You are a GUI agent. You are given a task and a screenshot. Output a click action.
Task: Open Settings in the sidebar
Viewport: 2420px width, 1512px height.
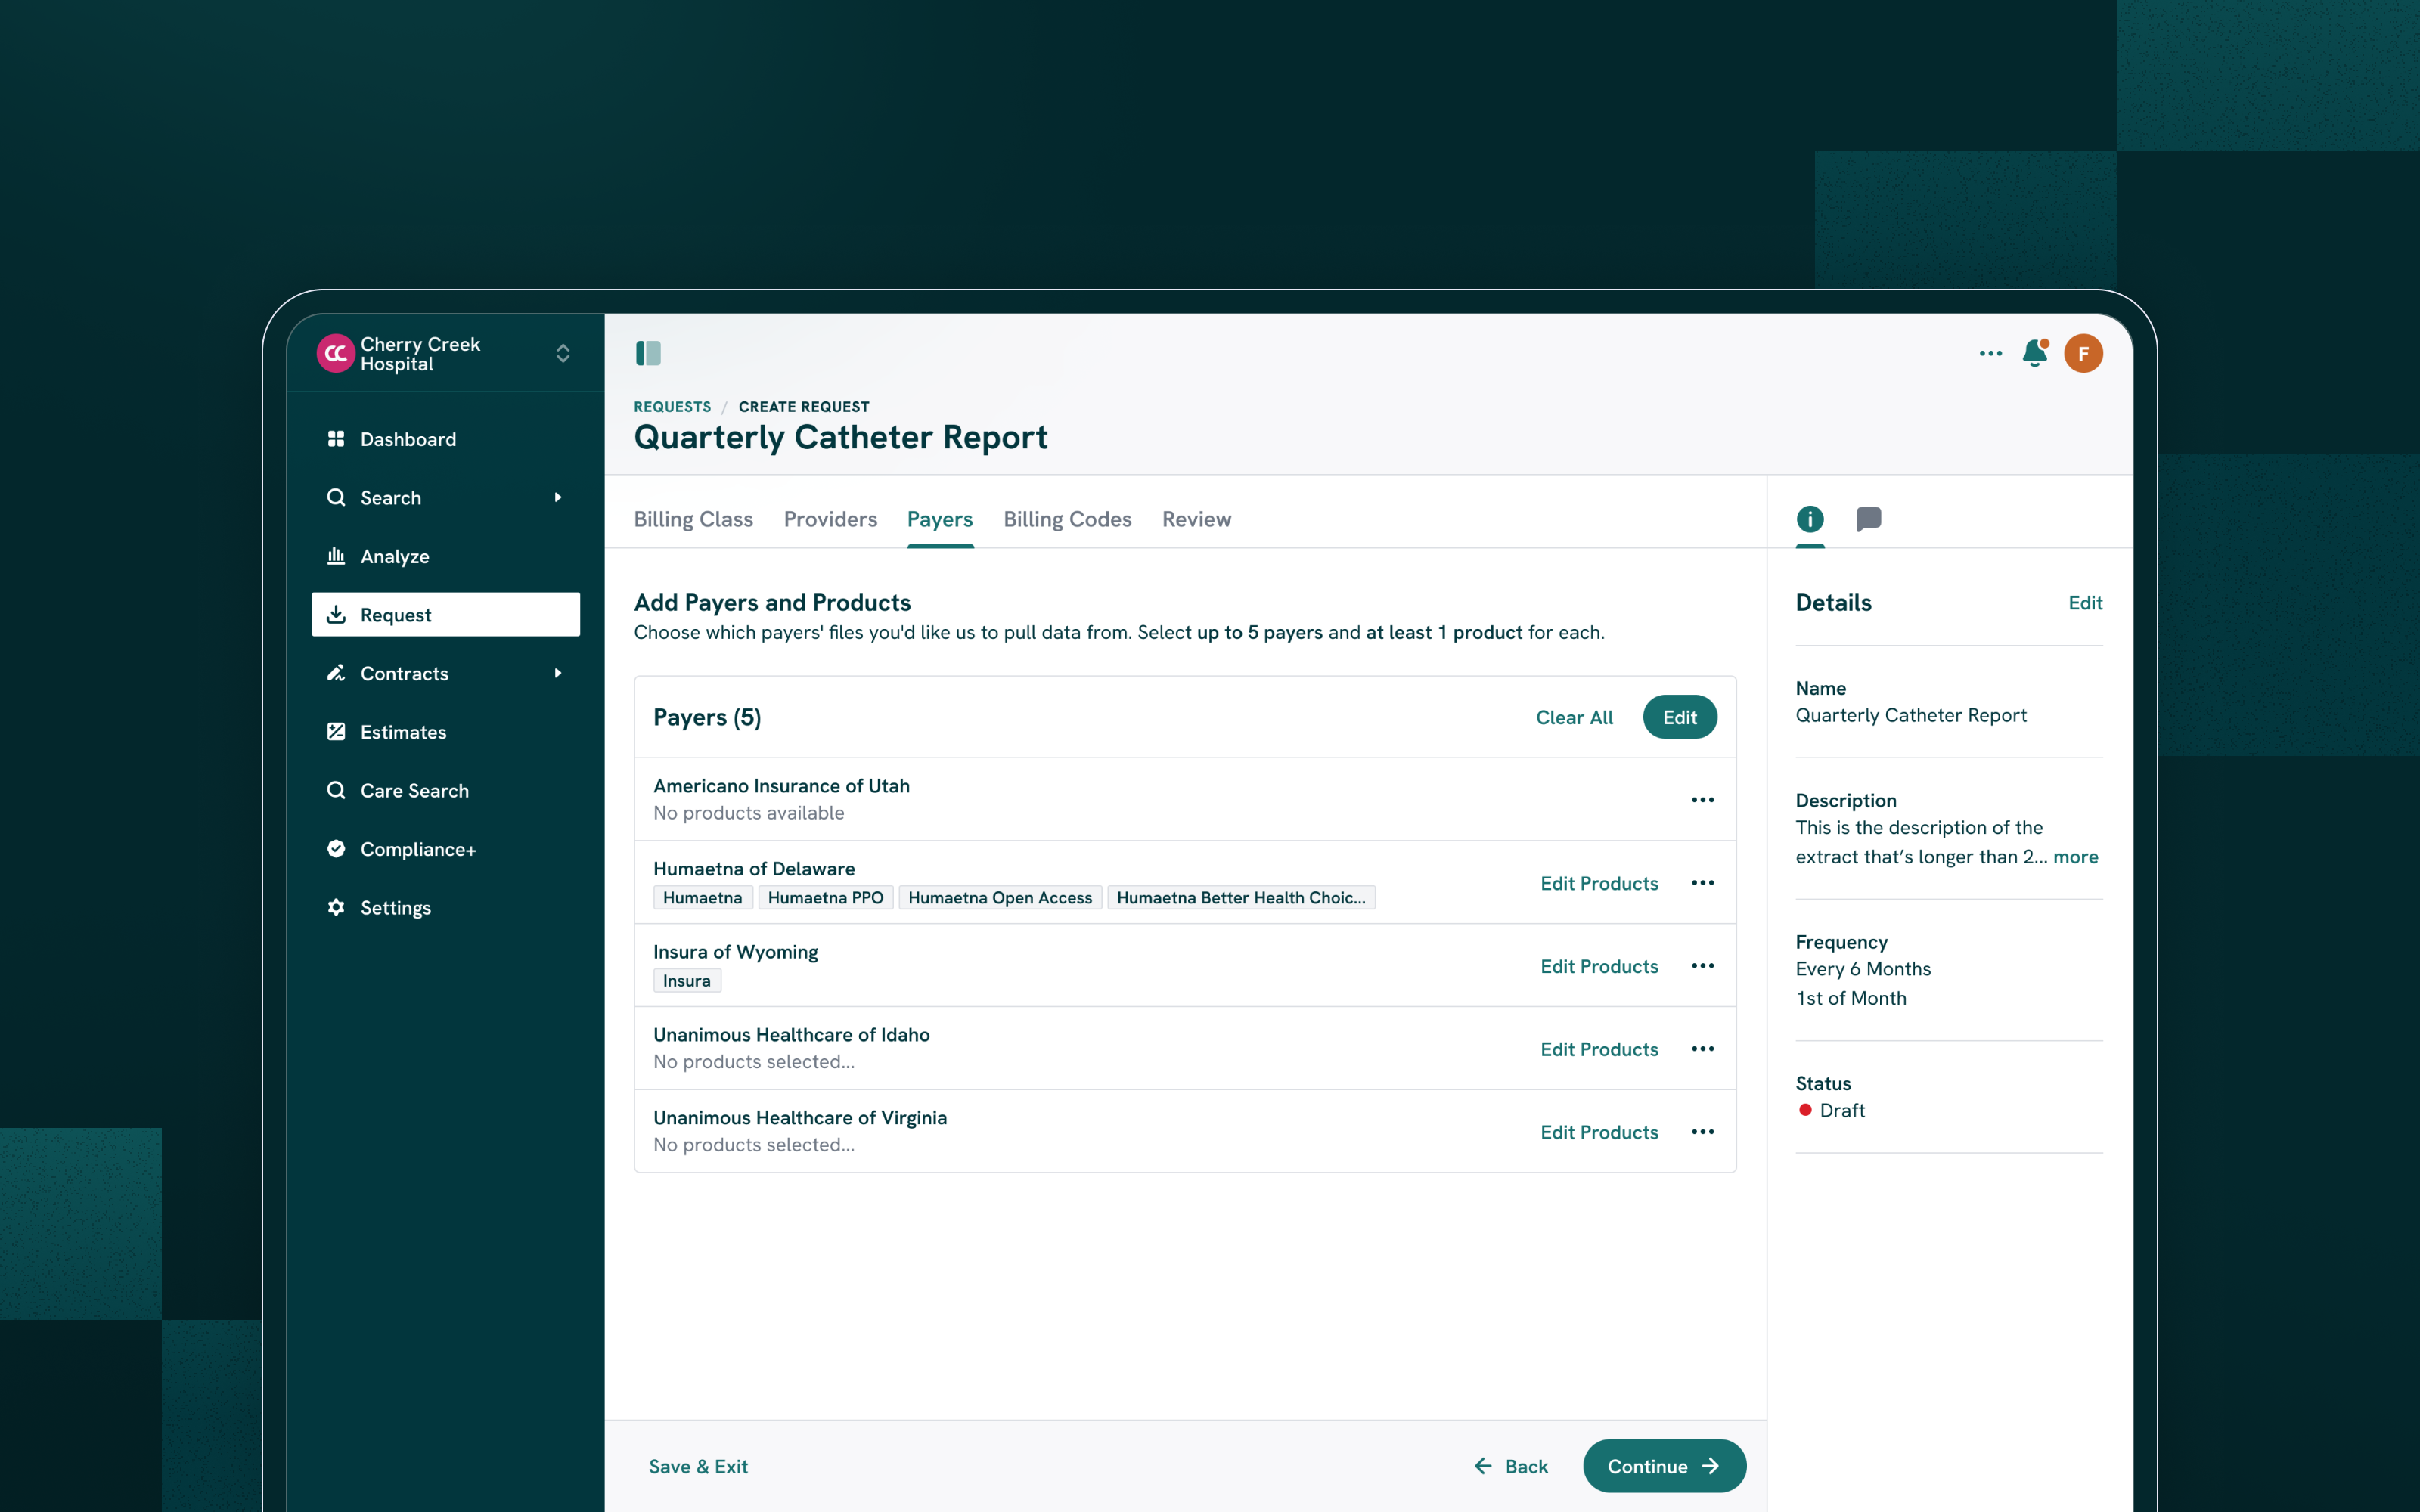(x=395, y=907)
